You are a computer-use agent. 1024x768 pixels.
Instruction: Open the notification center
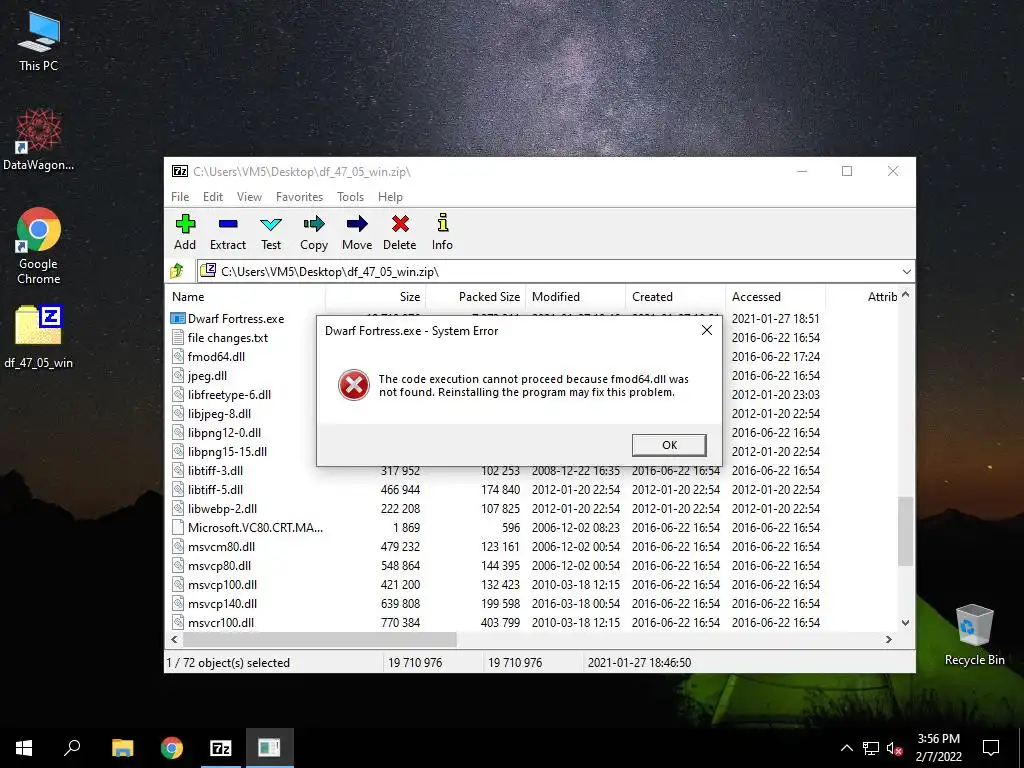pos(991,748)
